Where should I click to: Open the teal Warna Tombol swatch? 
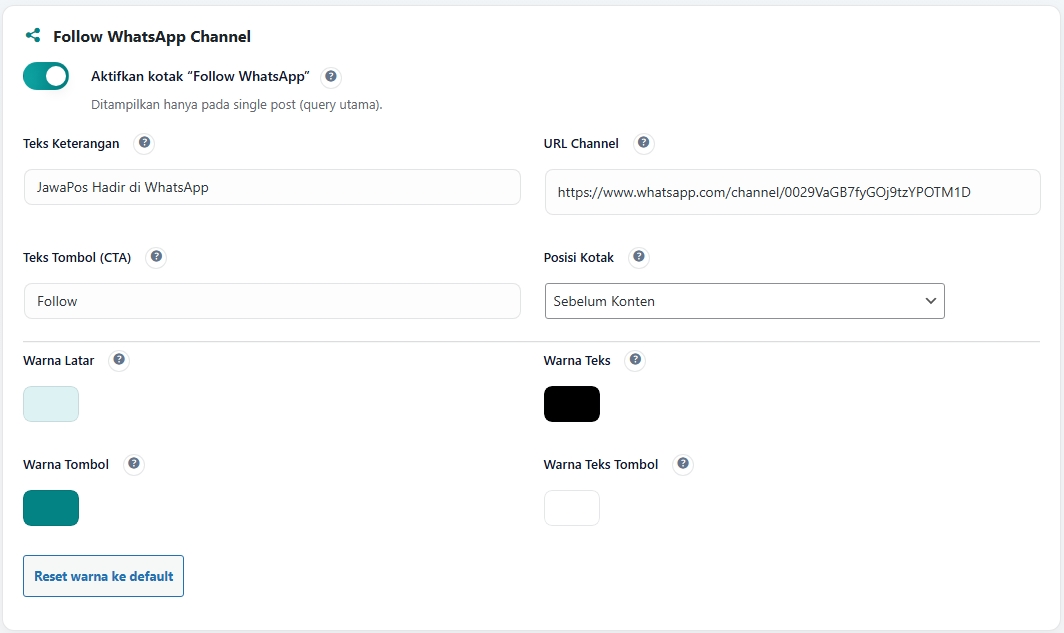51,508
